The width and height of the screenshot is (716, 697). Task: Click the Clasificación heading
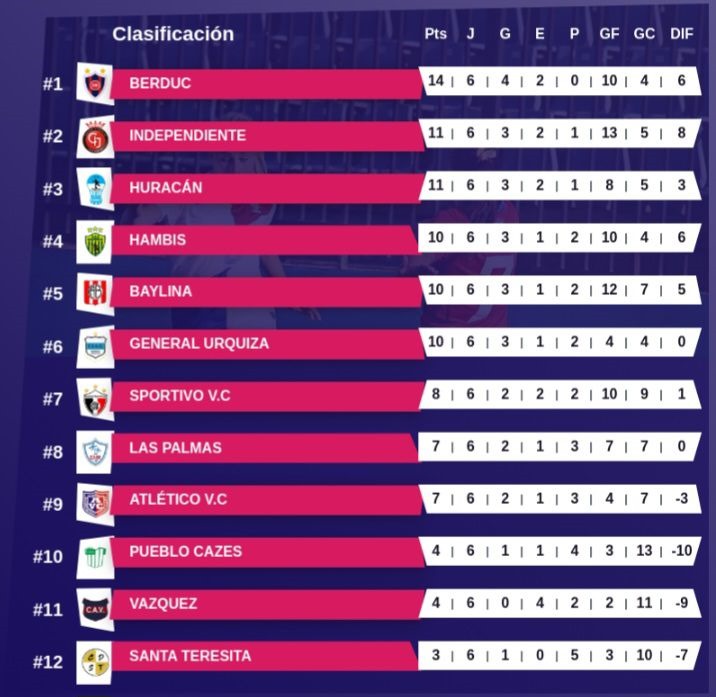coord(173,34)
